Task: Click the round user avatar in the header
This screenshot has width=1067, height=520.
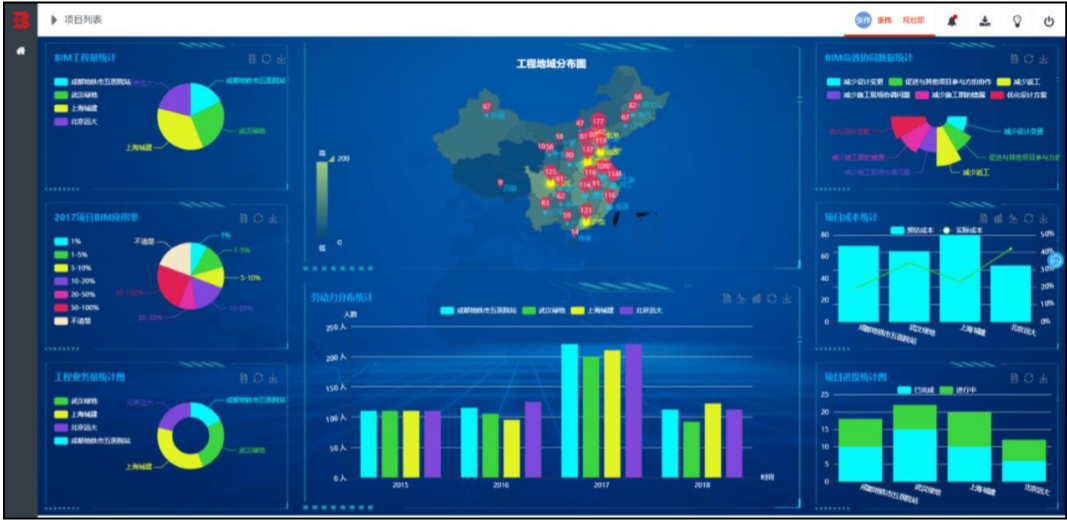Action: (x=863, y=20)
